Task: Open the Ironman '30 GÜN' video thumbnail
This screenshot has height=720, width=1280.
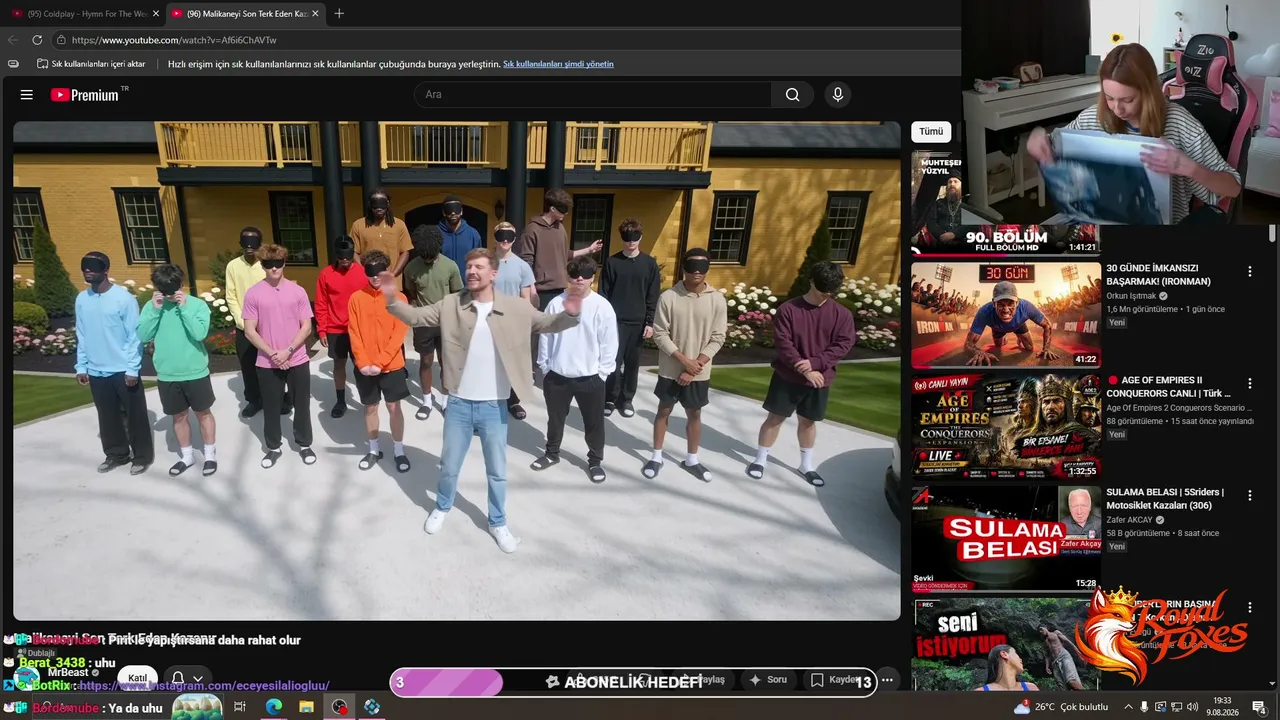Action: click(1005, 315)
